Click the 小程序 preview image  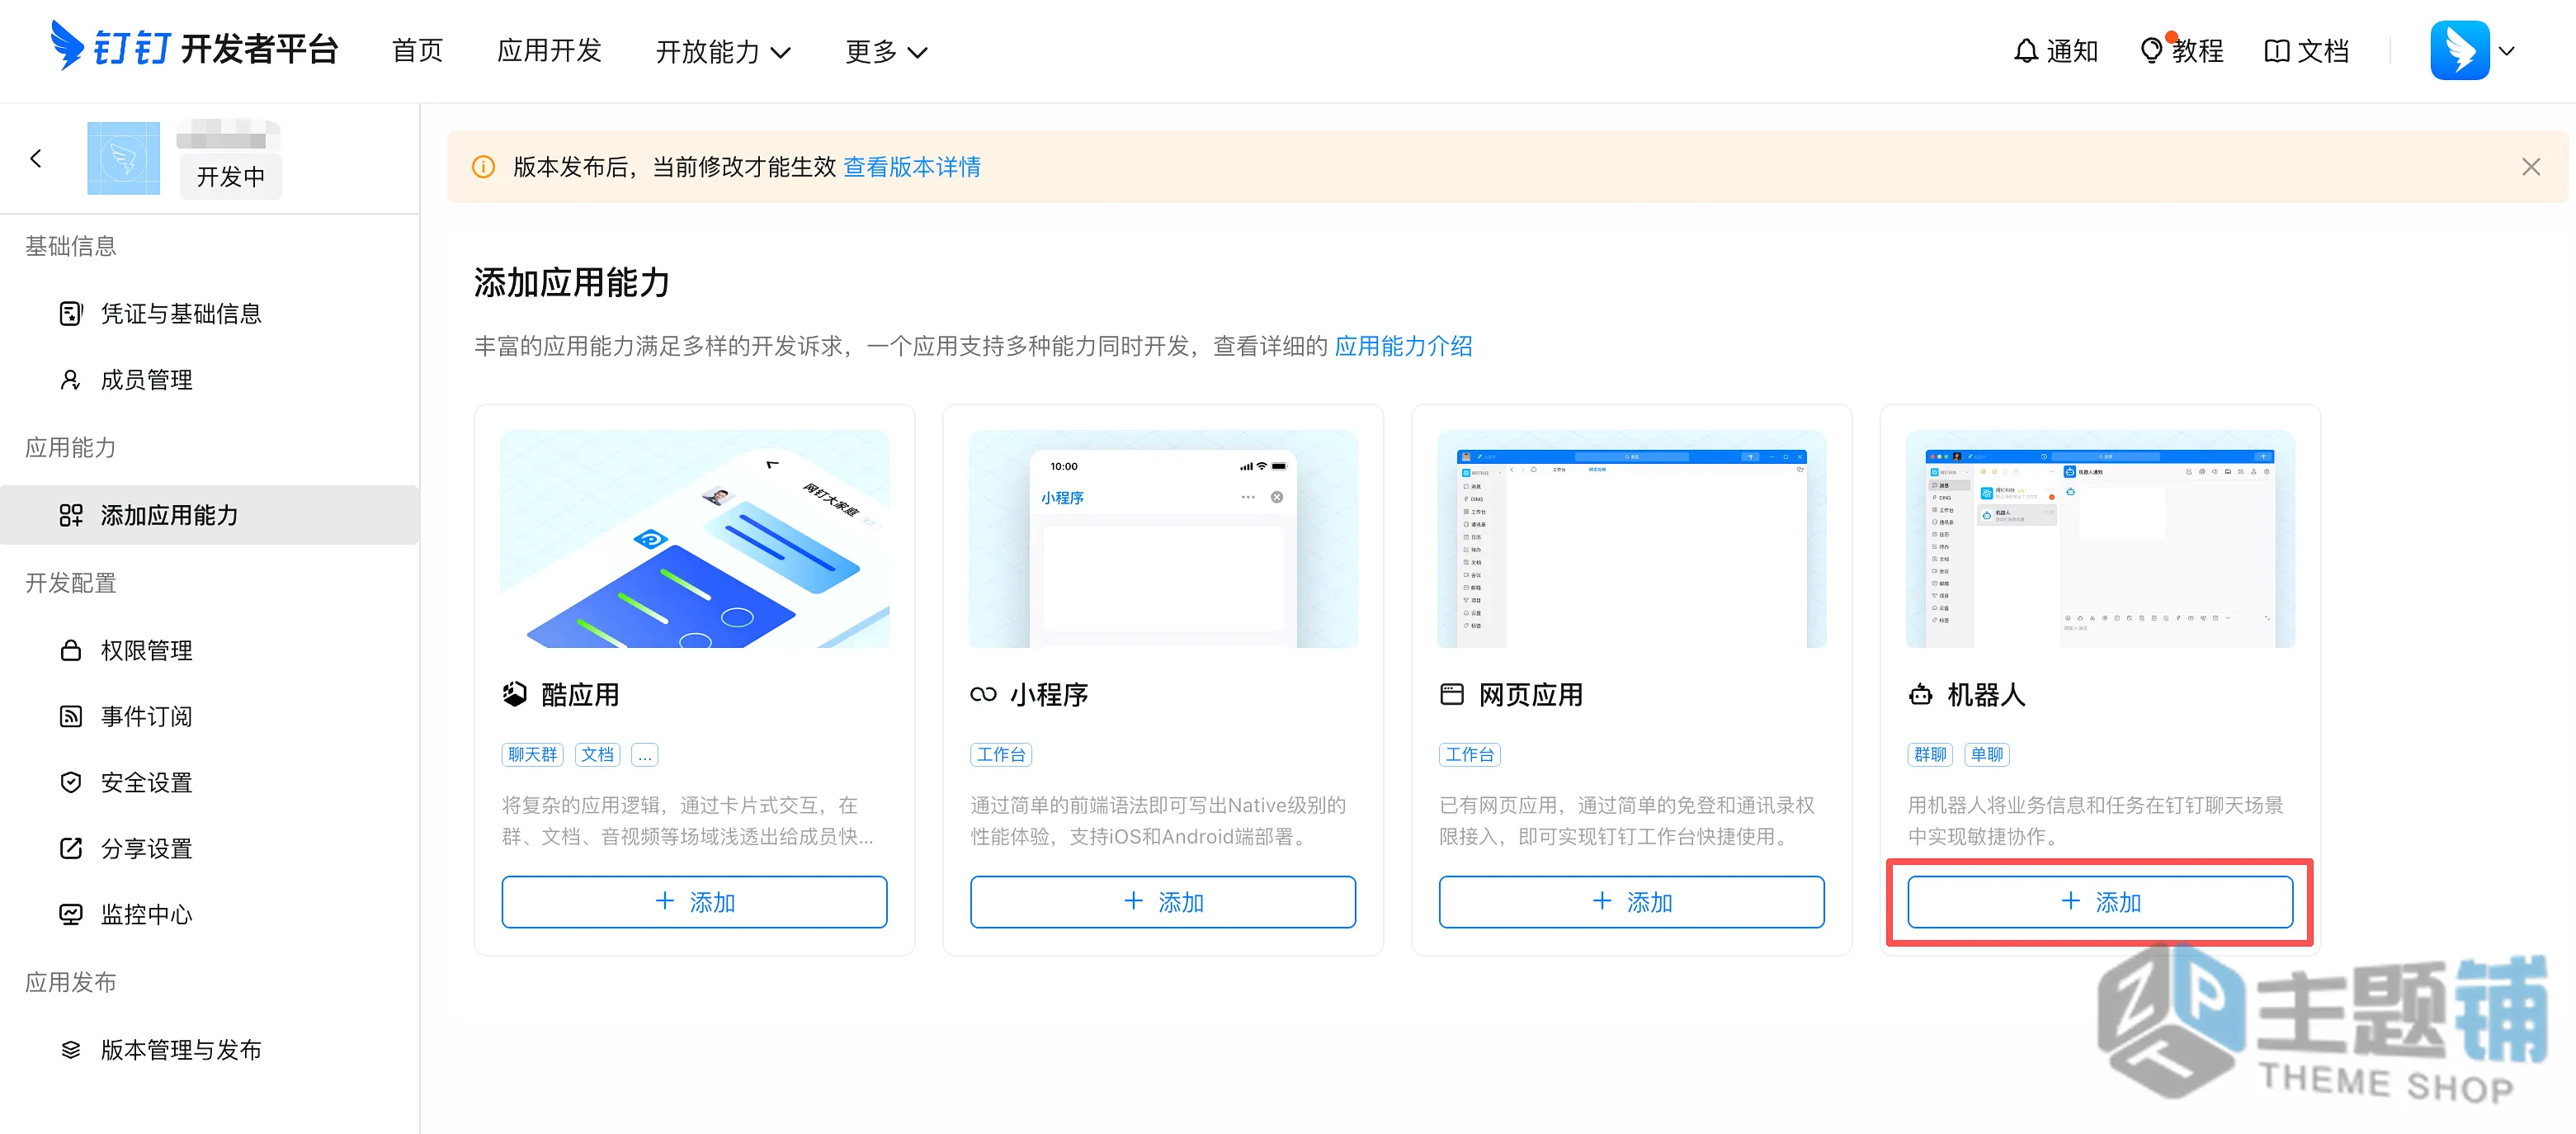(x=1163, y=539)
